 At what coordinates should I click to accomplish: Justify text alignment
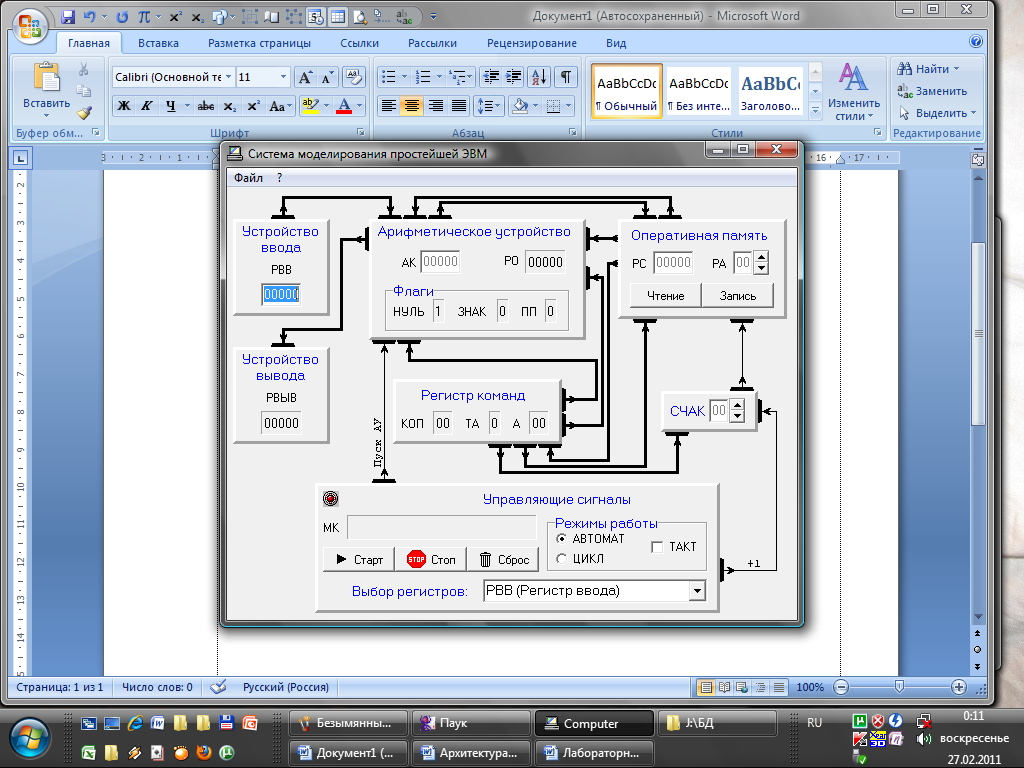click(459, 106)
